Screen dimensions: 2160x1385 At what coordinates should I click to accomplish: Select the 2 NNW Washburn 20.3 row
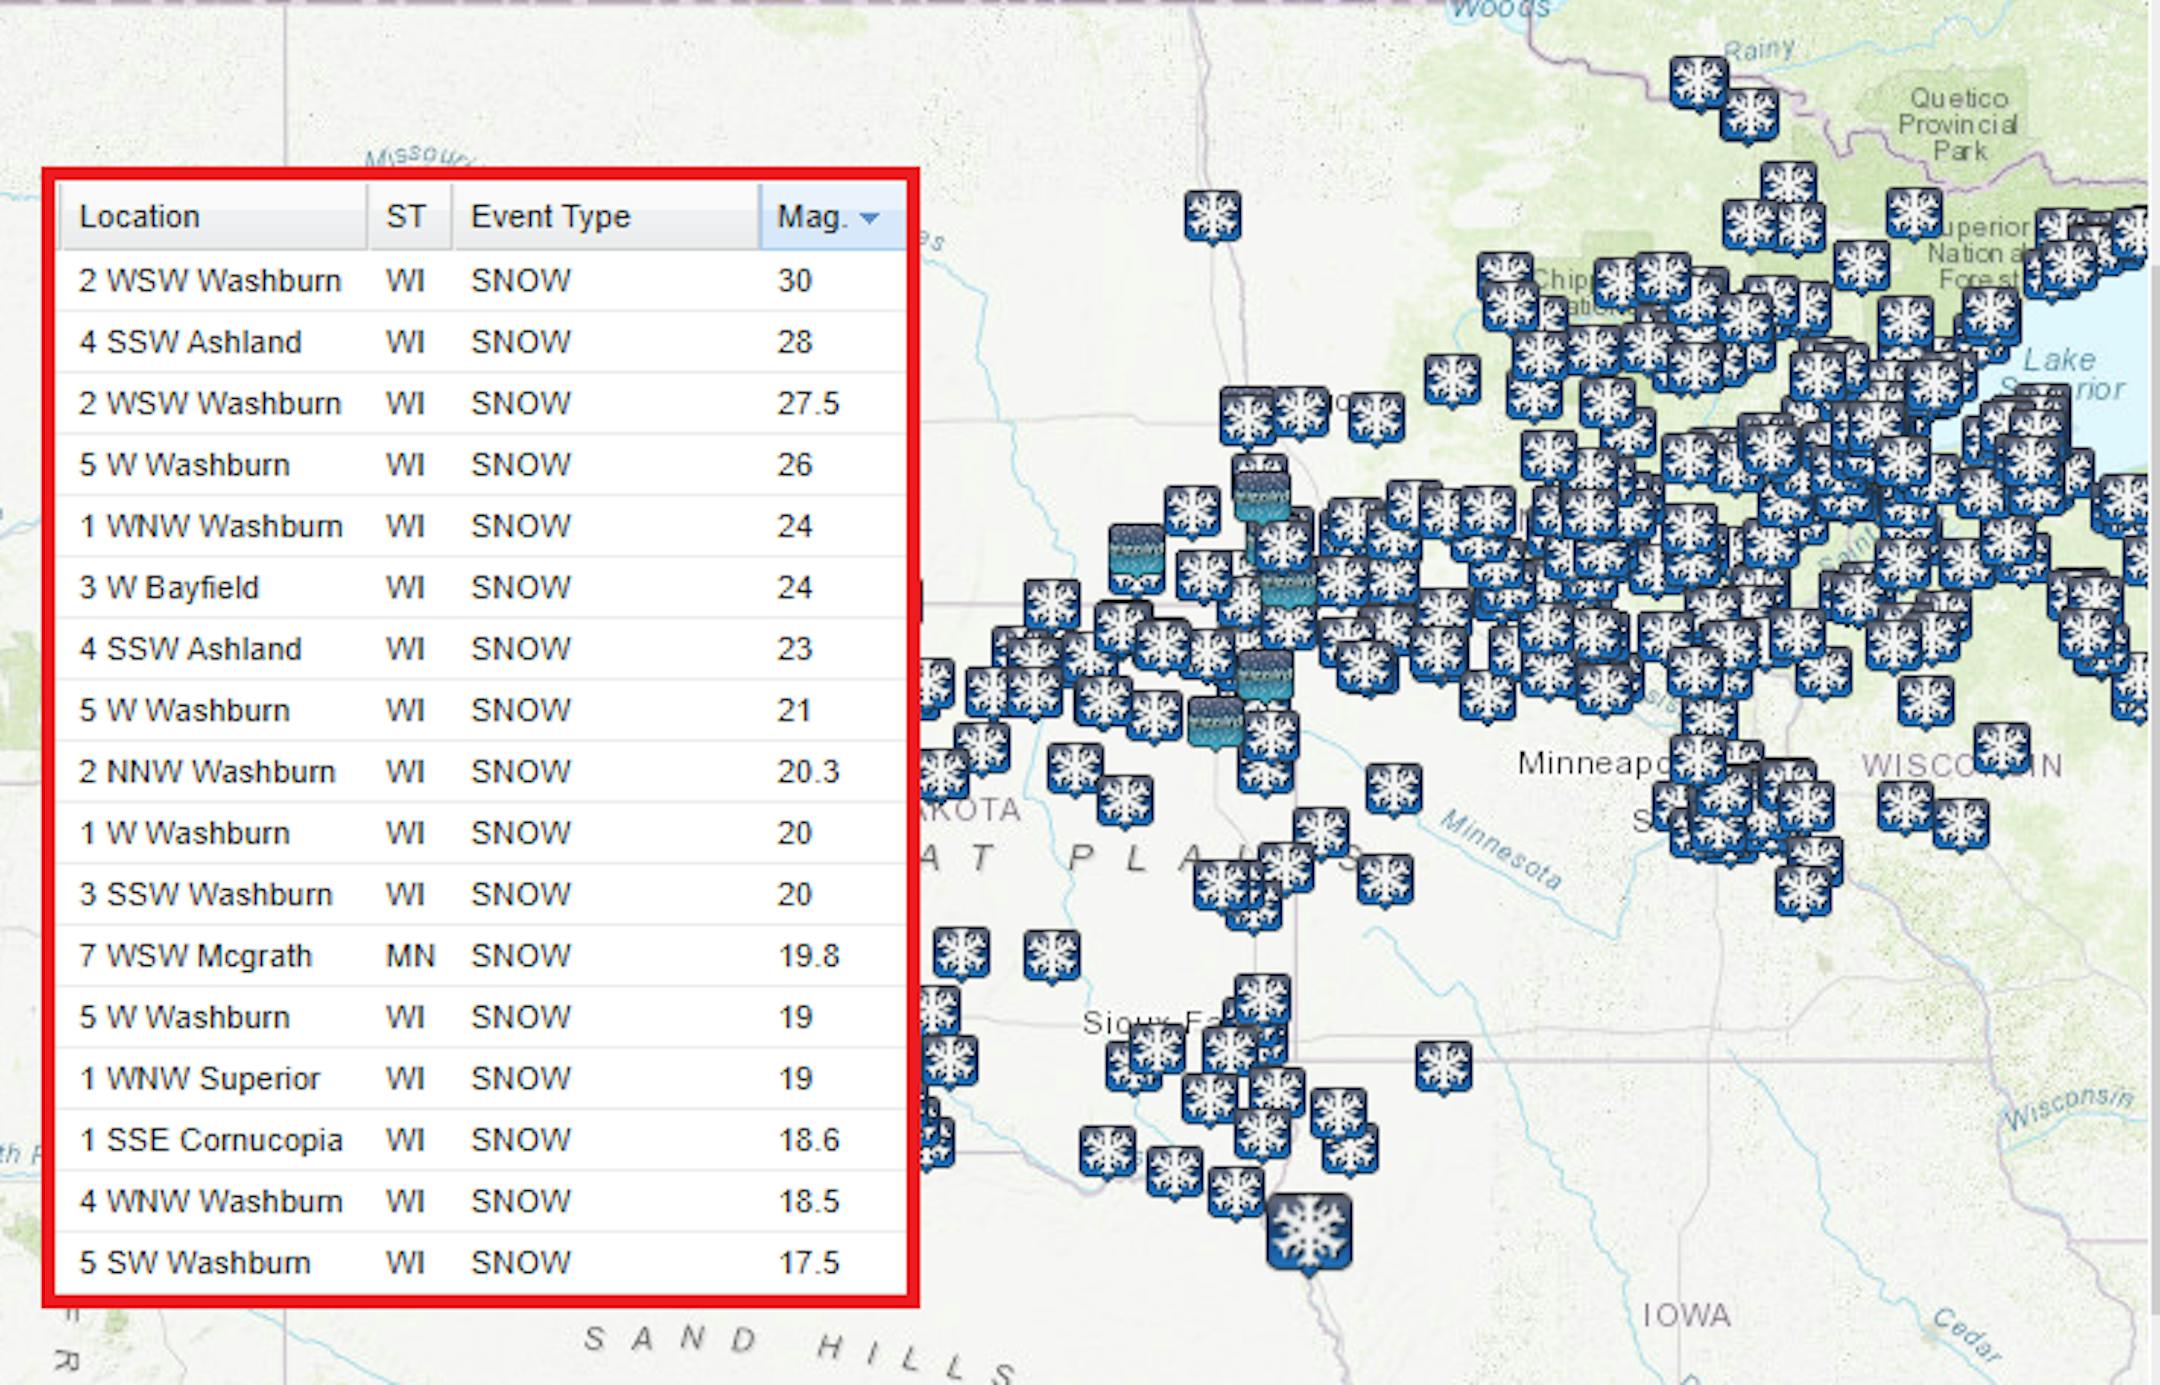pos(480,772)
